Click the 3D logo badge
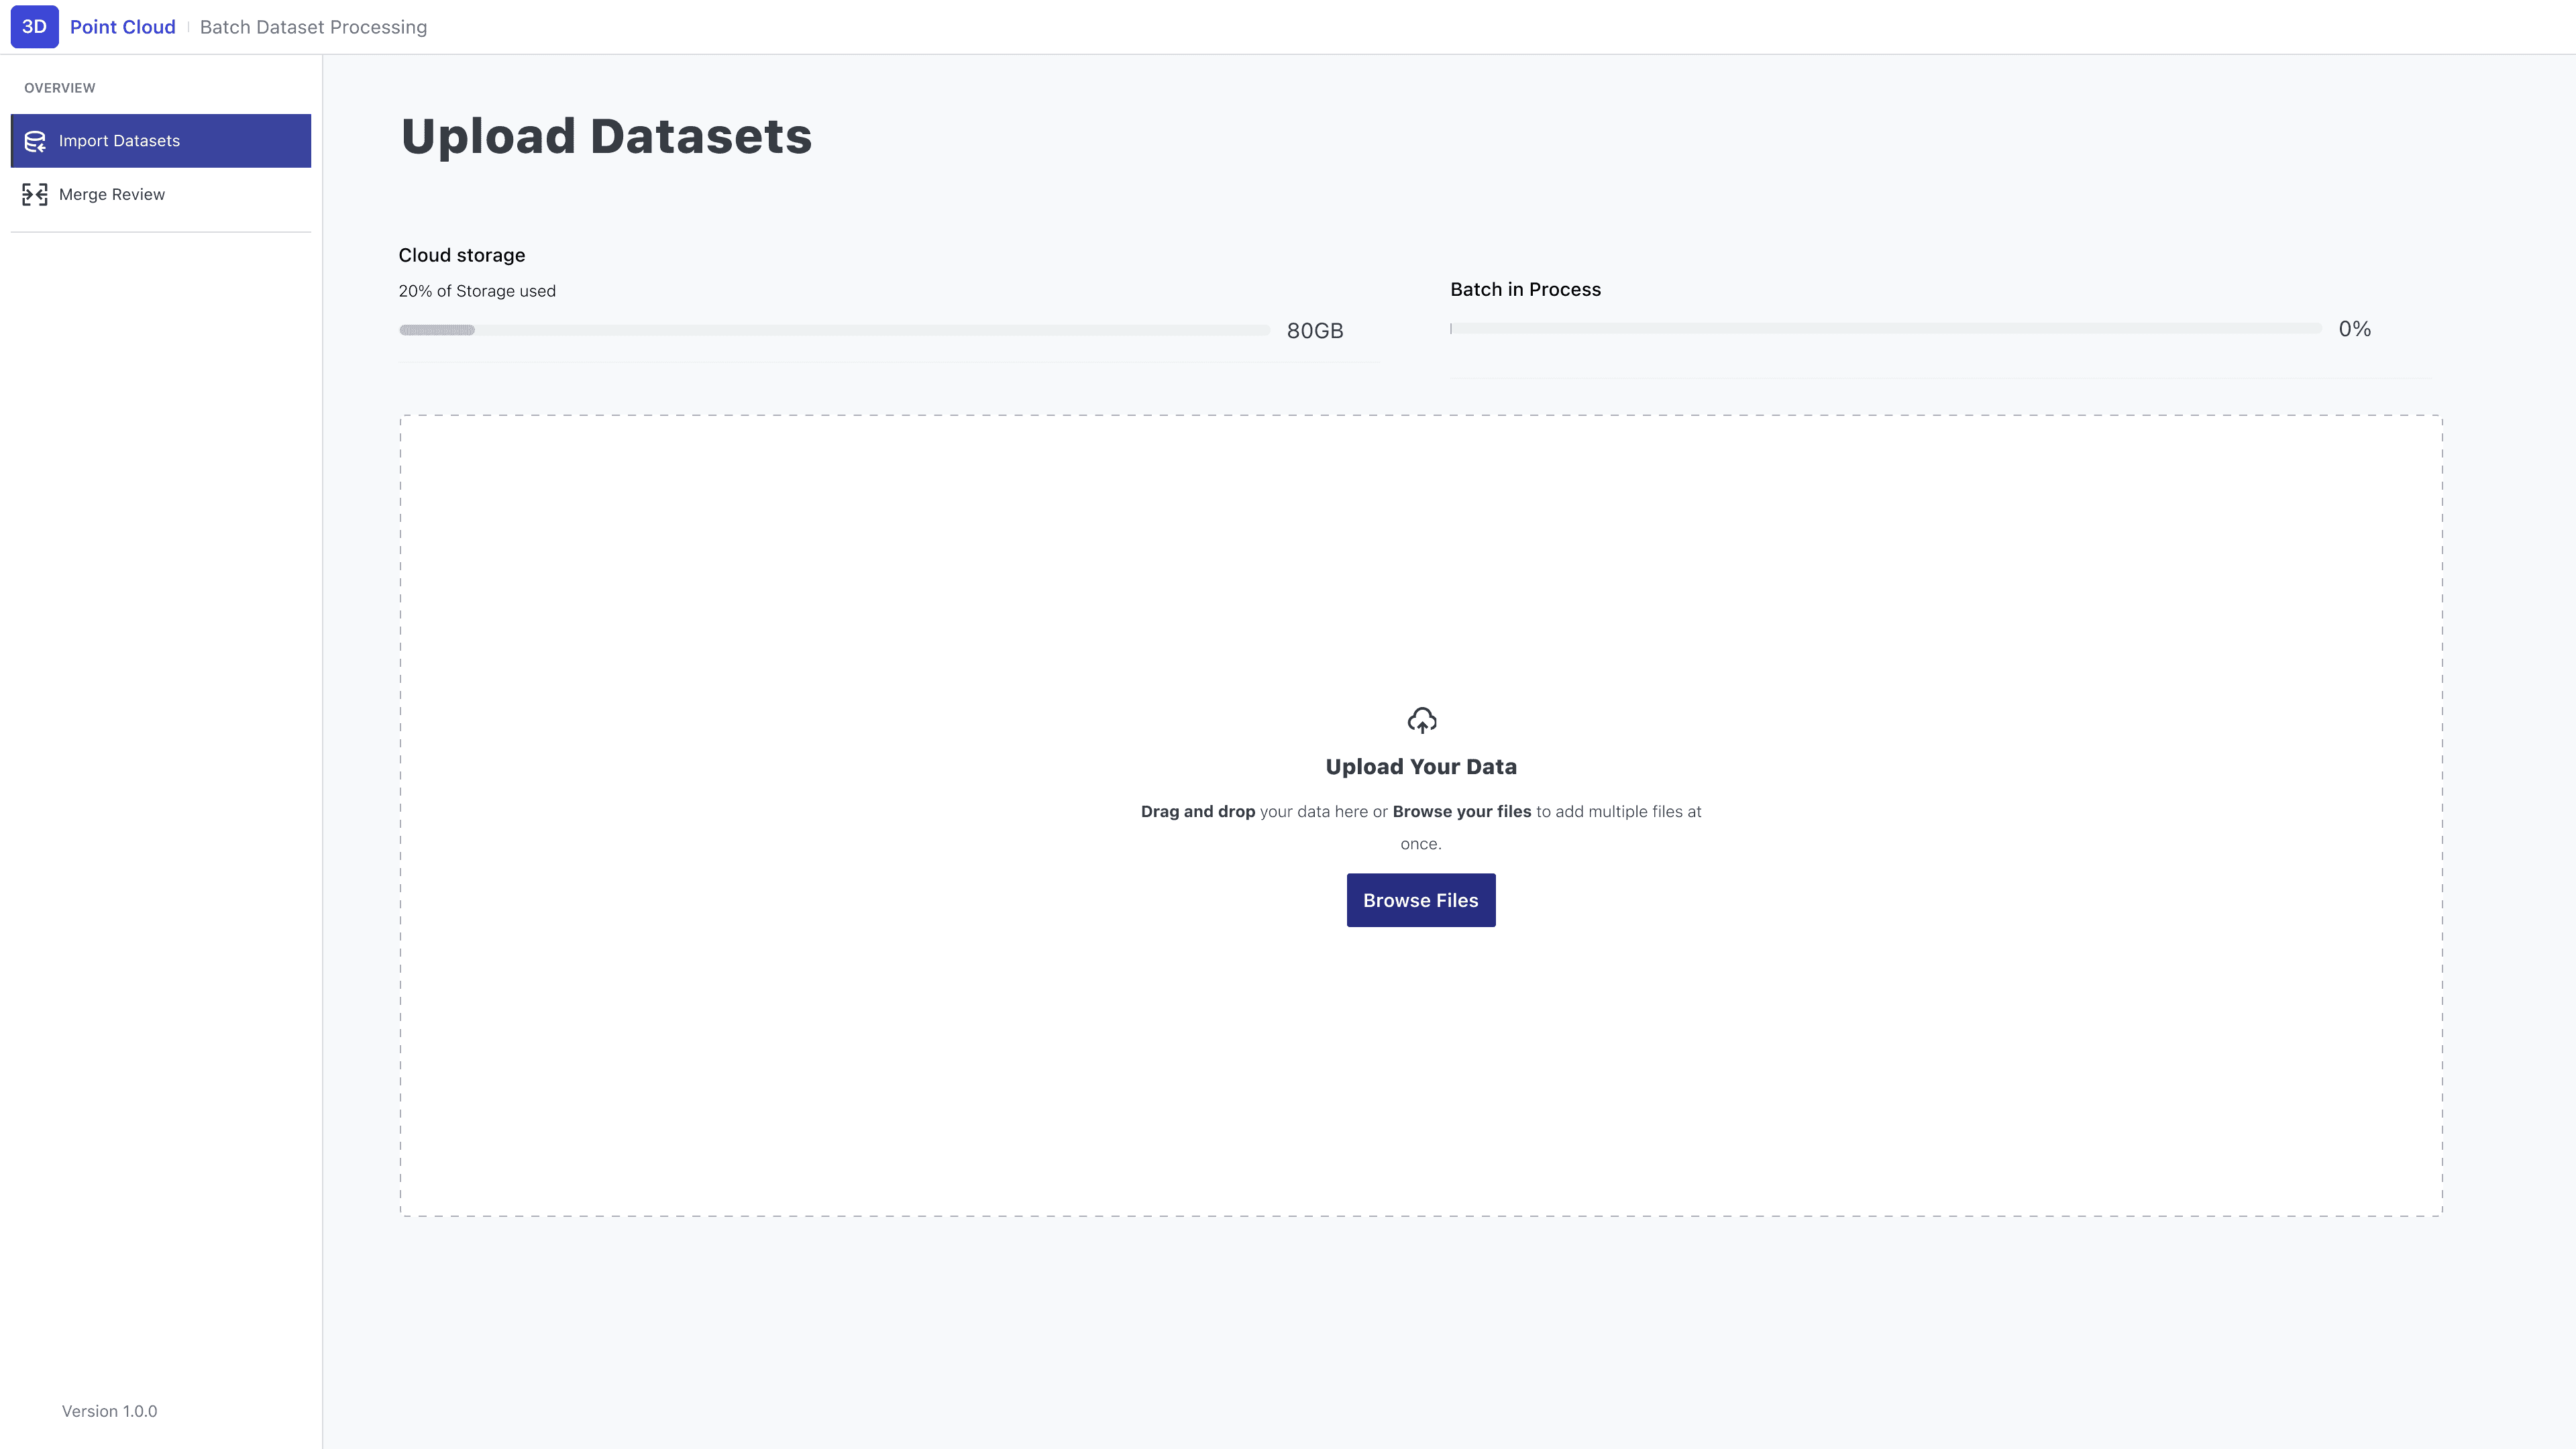 [x=34, y=27]
